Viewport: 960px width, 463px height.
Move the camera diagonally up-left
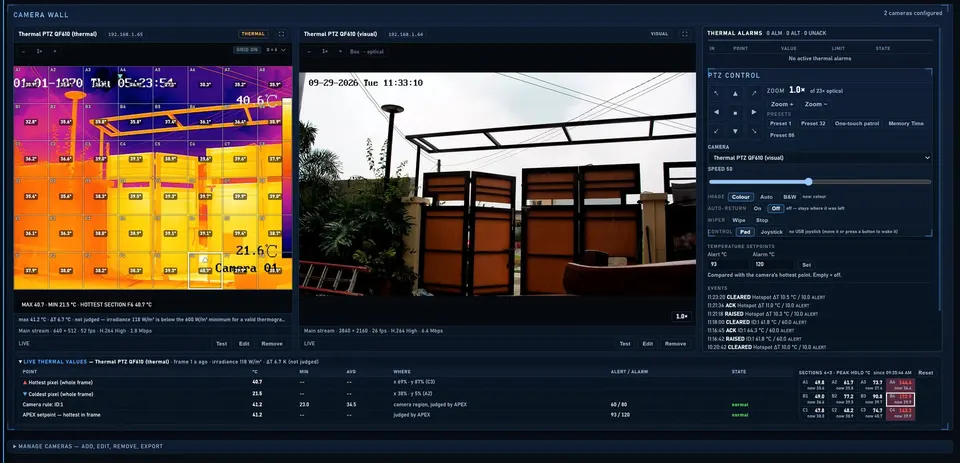(x=716, y=93)
